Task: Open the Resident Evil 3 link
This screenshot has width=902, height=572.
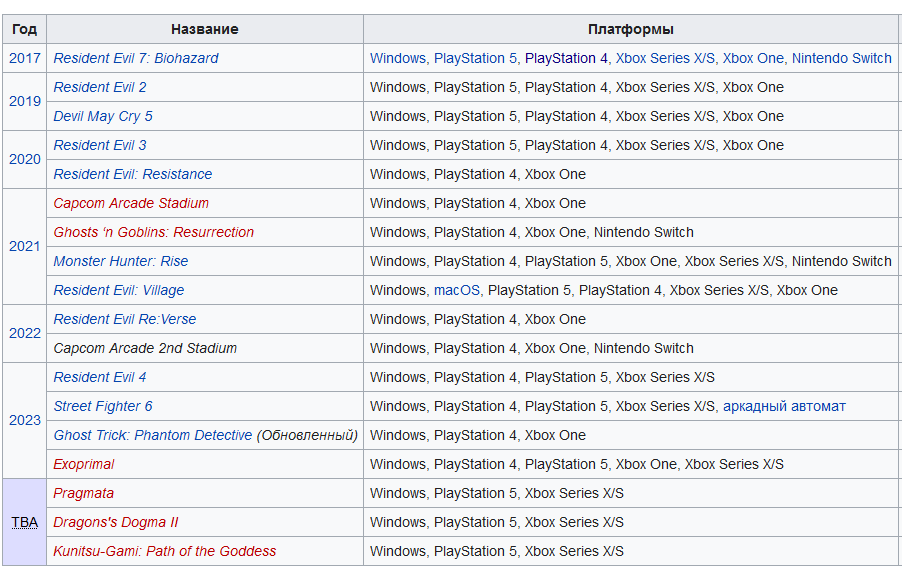Action: (x=100, y=145)
